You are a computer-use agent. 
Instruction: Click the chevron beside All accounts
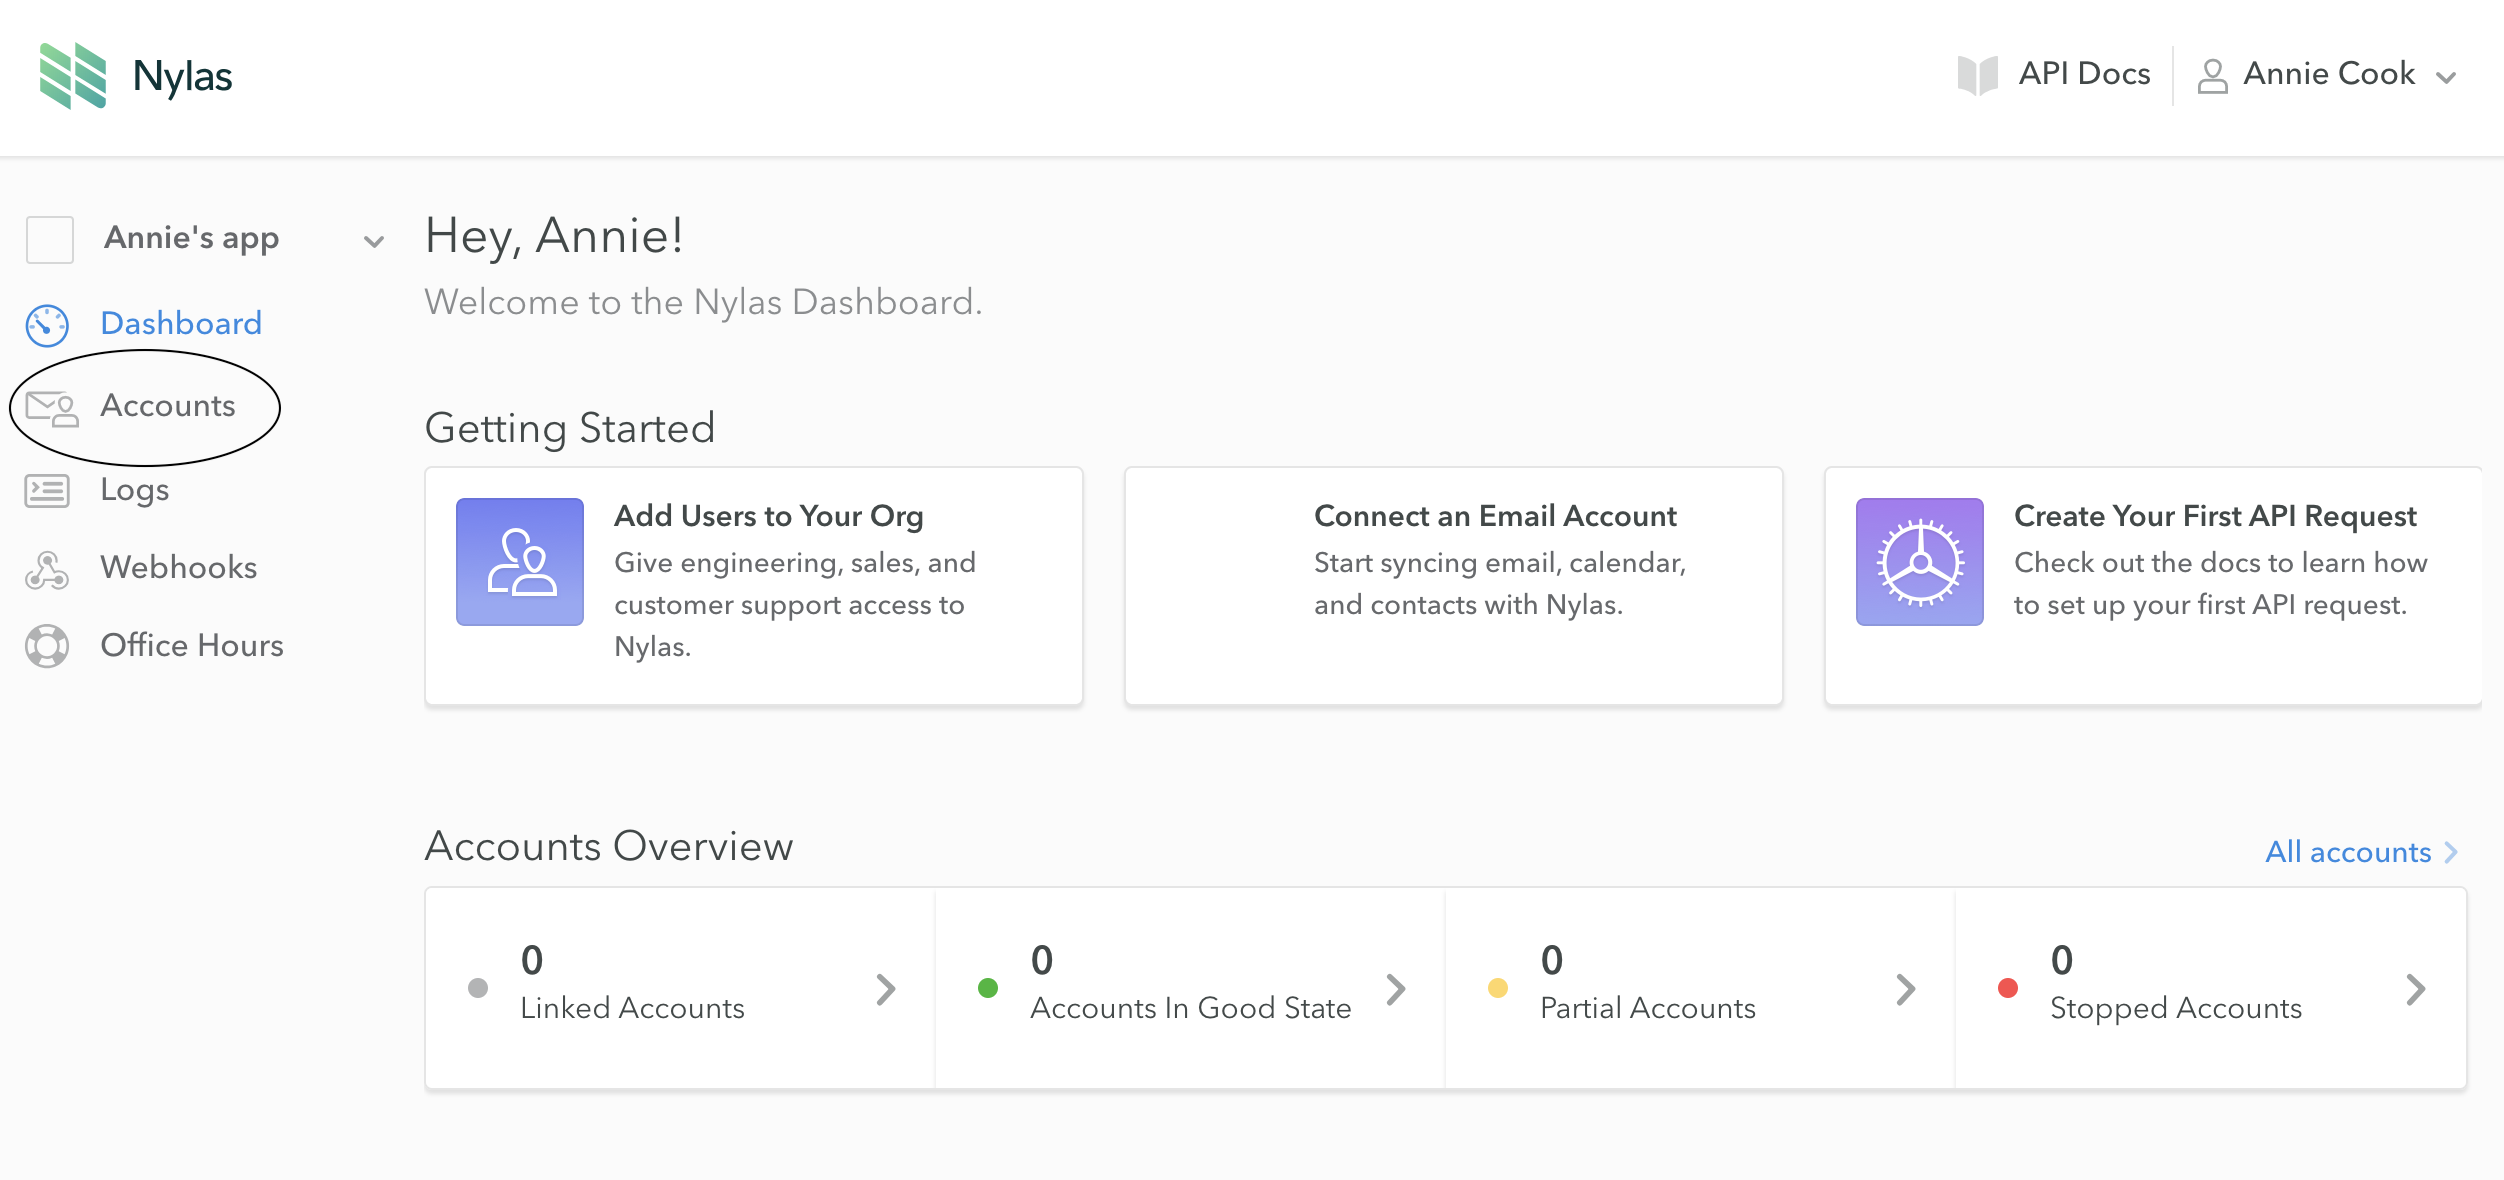pyautogui.click(x=2450, y=852)
